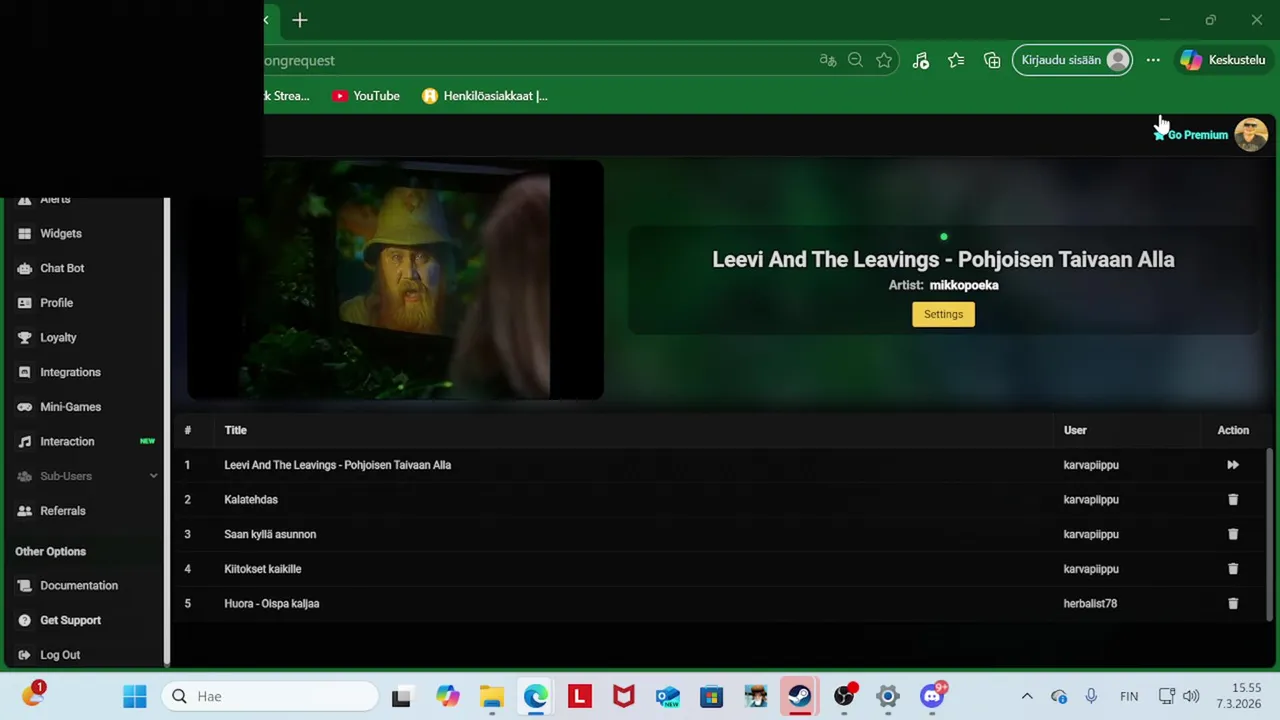Go to Profile in sidebar
Screen dimensions: 1280x720
(x=56, y=303)
